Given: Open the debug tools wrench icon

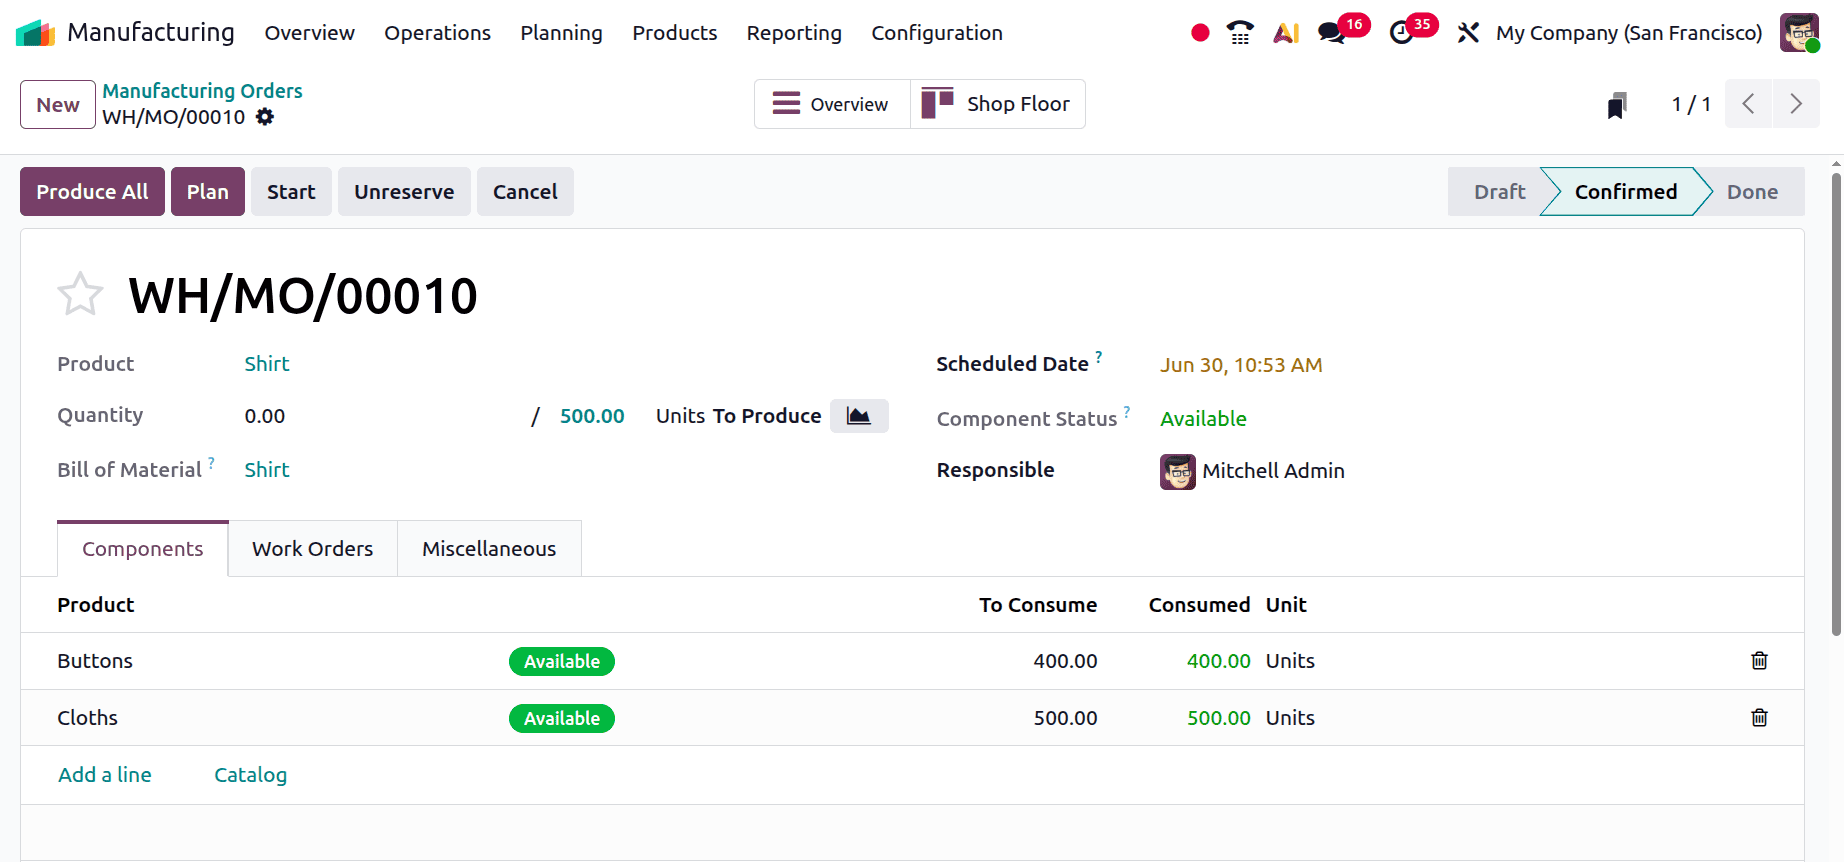Looking at the screenshot, I should [x=1468, y=33].
